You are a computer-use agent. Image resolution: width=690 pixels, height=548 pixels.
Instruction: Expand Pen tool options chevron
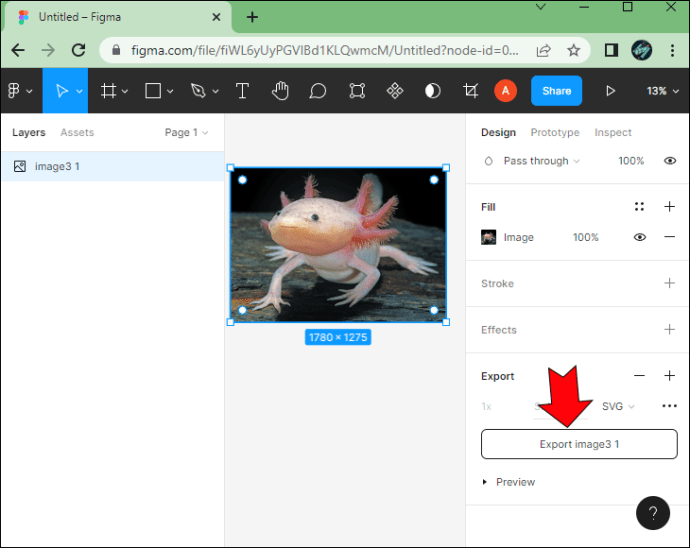(215, 91)
